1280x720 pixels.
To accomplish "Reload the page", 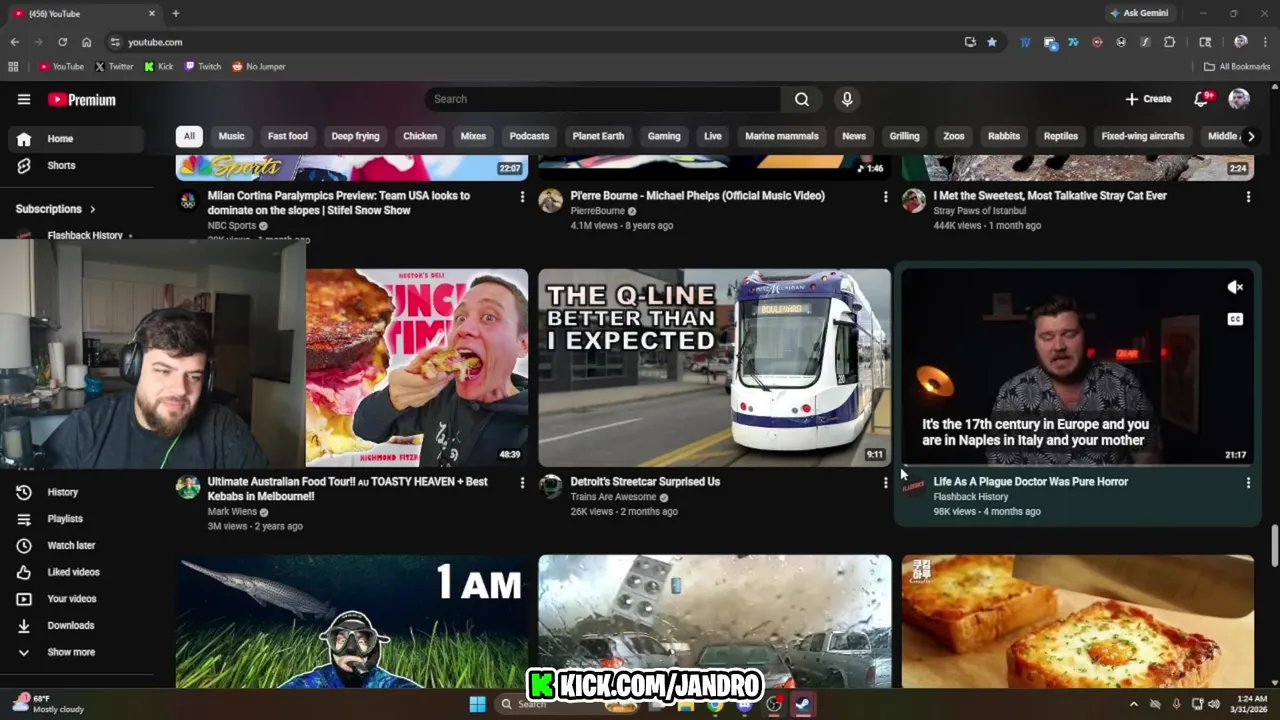I will click(62, 42).
